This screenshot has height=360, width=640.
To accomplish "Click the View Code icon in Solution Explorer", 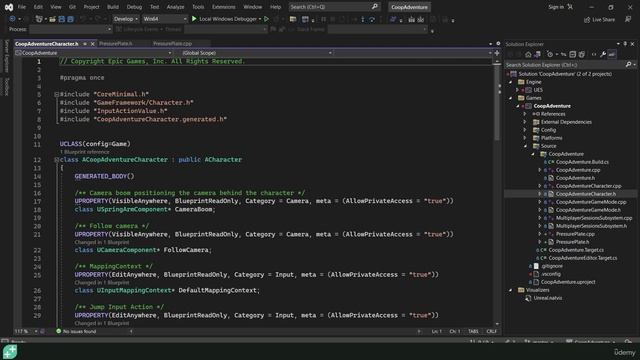I will 594,54.
